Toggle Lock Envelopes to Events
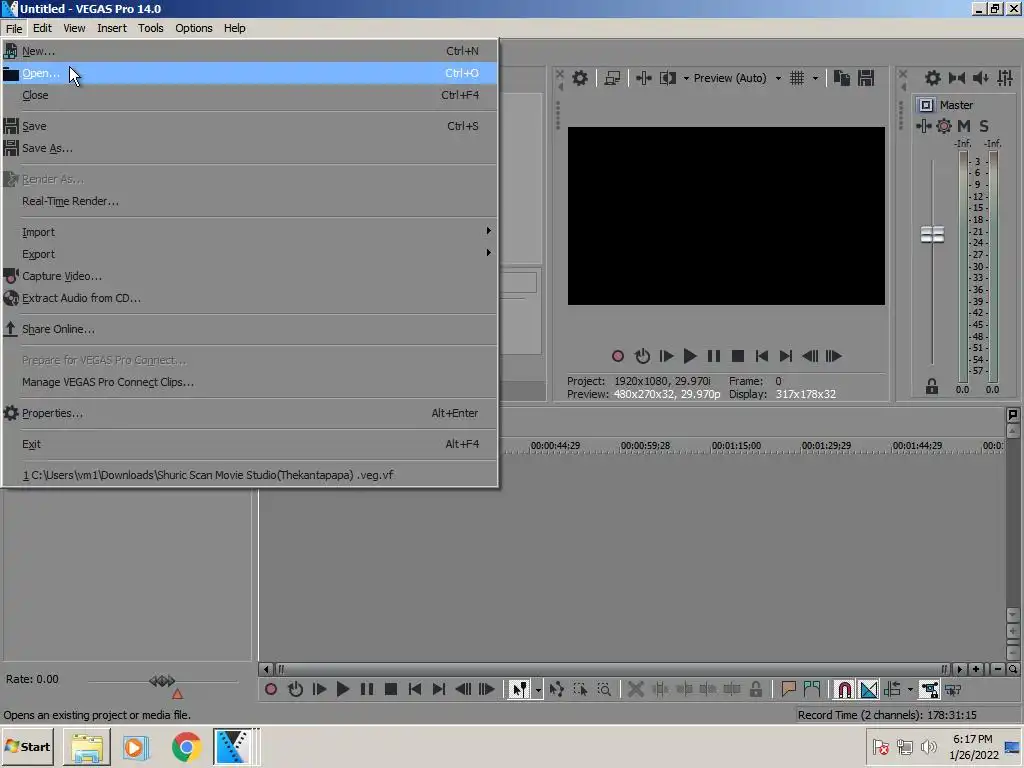 coord(929,689)
